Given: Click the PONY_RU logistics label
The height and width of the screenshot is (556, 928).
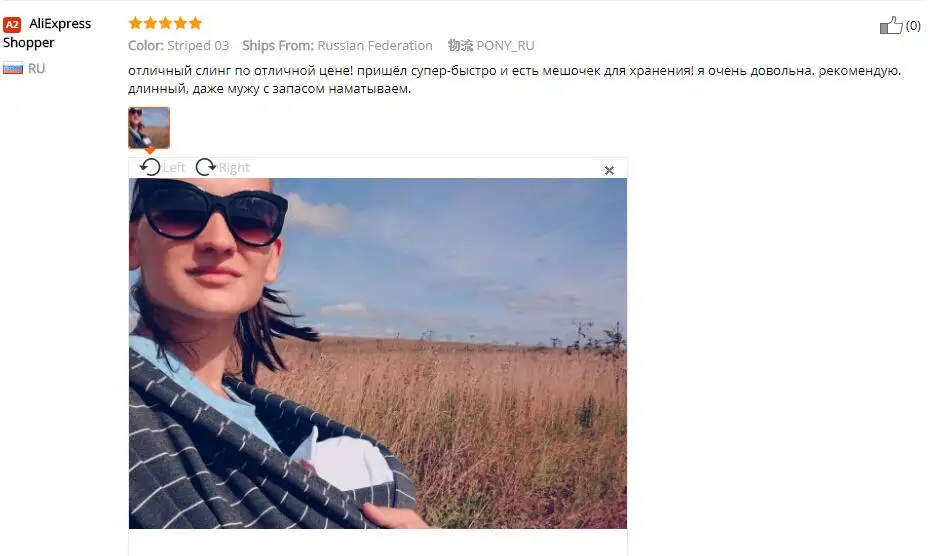Looking at the screenshot, I should [x=505, y=46].
